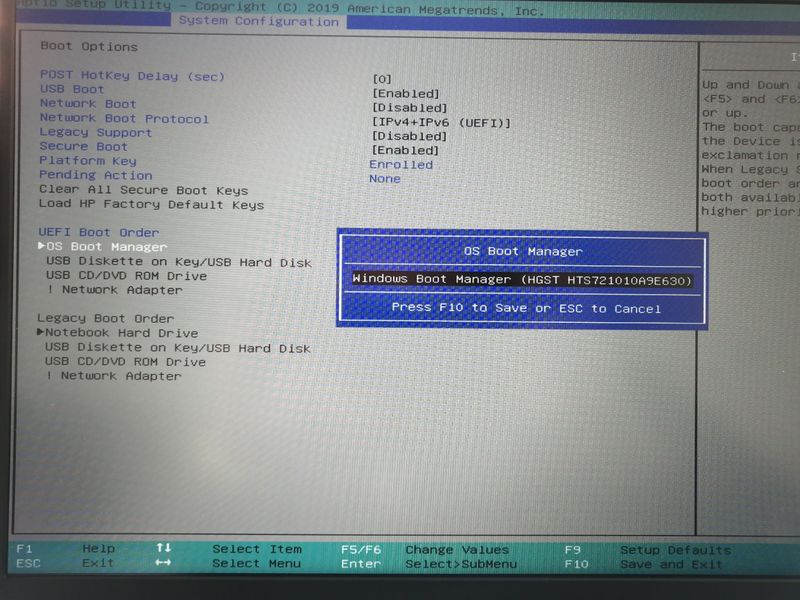Toggle Network Boot [Disabled] value
This screenshot has height=600, width=800.
tap(409, 108)
